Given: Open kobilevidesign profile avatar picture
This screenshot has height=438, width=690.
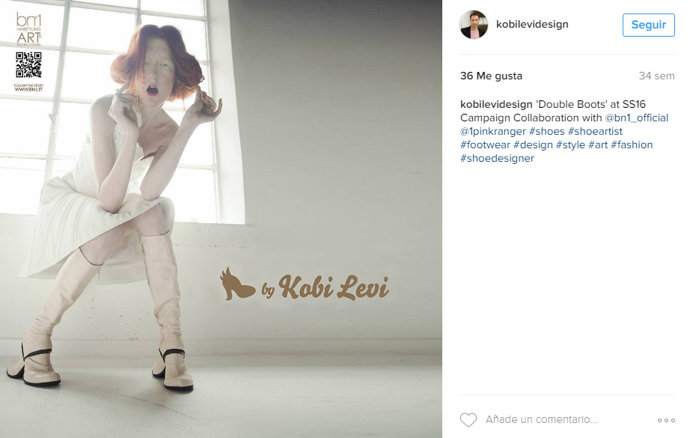Looking at the screenshot, I should (x=473, y=25).
